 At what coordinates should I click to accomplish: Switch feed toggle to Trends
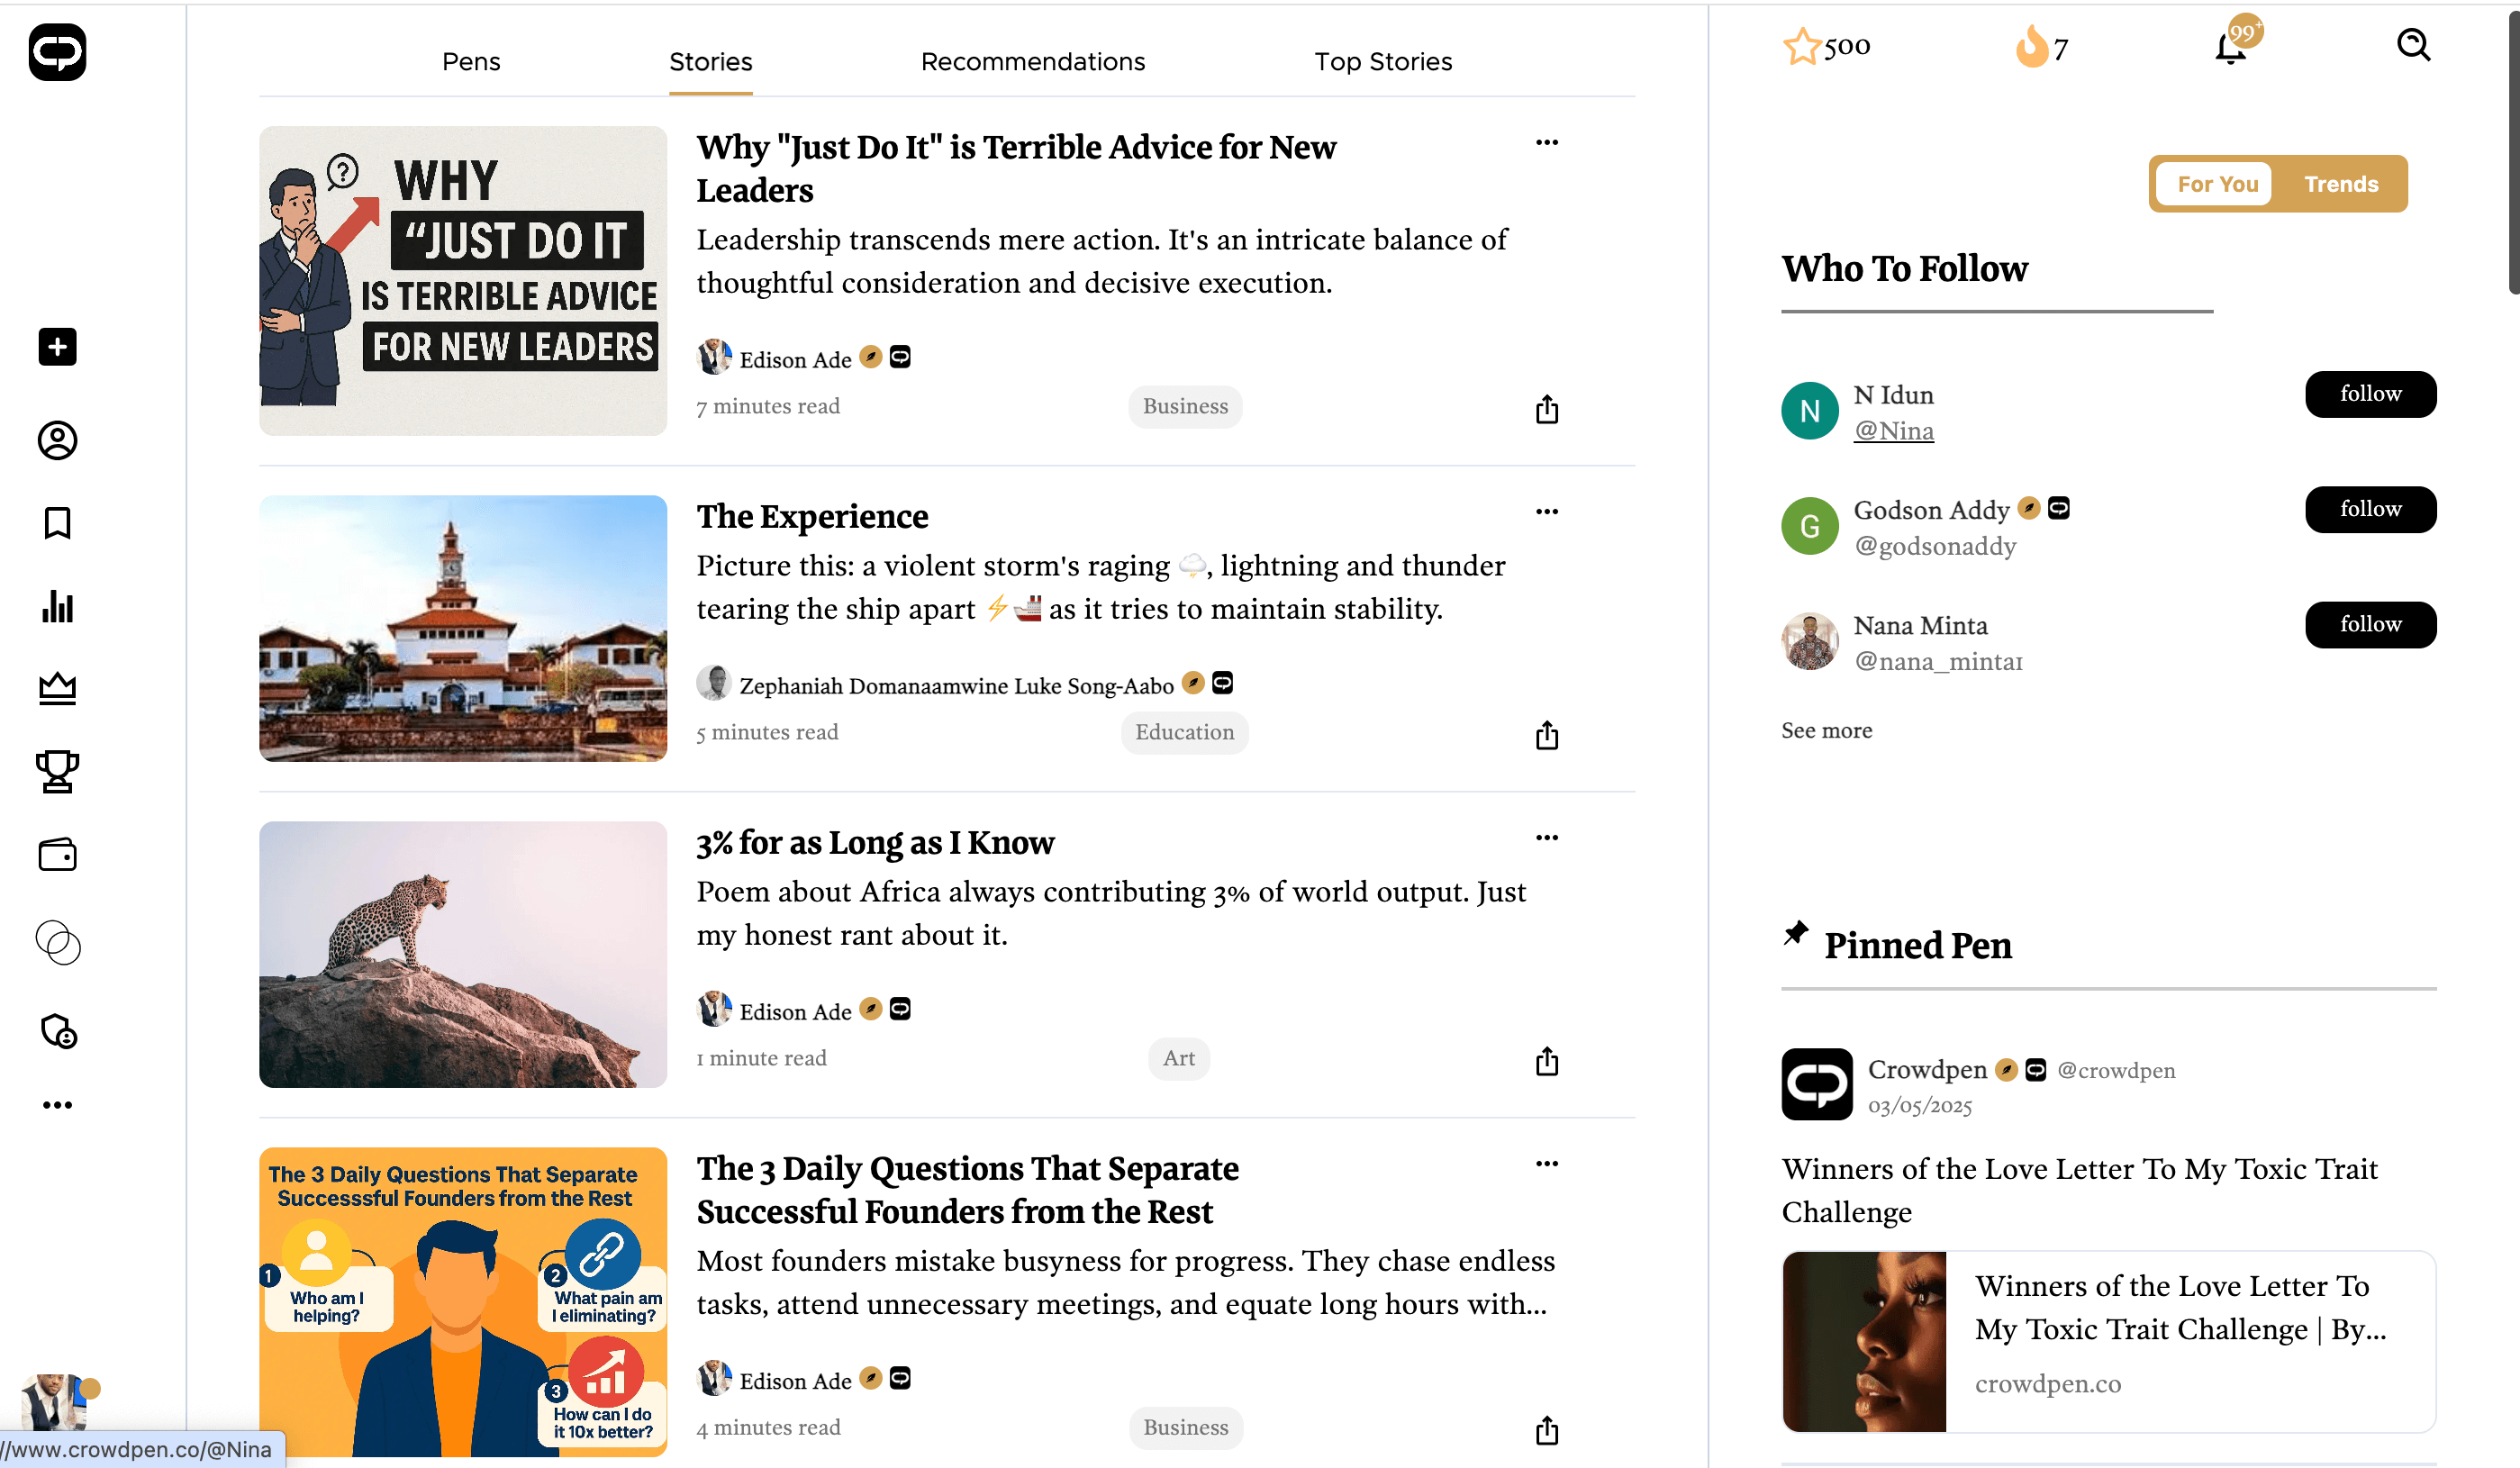pos(2340,184)
